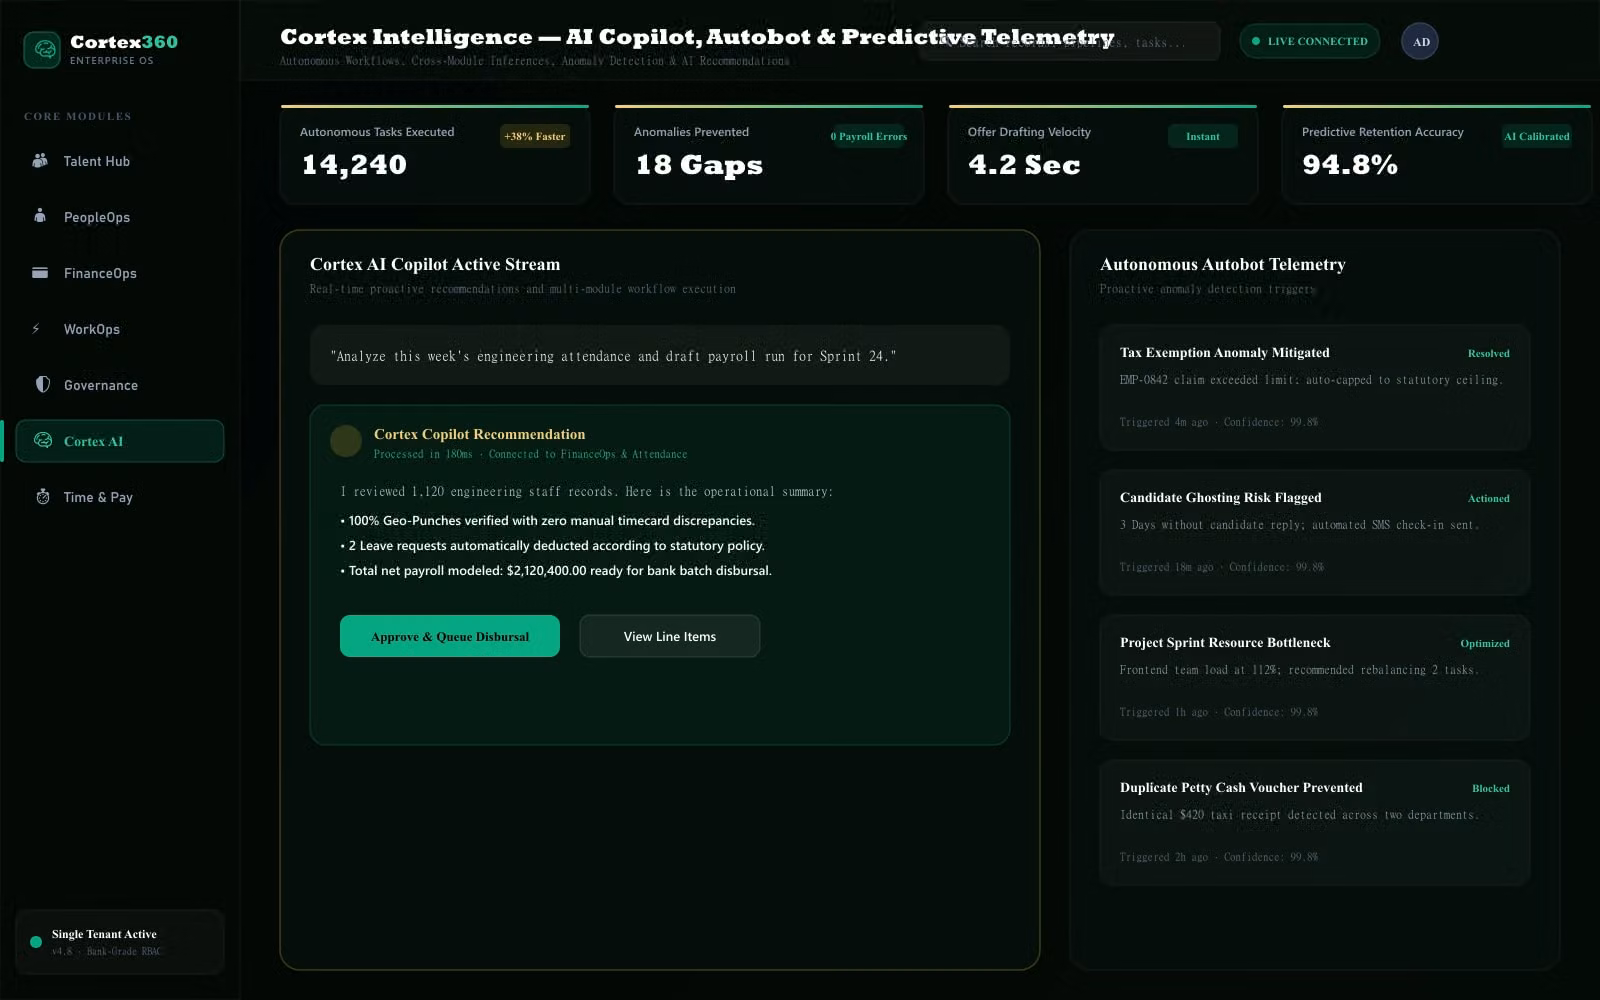Open the Candidate Ghosting Risk Flagged card

point(1315,532)
